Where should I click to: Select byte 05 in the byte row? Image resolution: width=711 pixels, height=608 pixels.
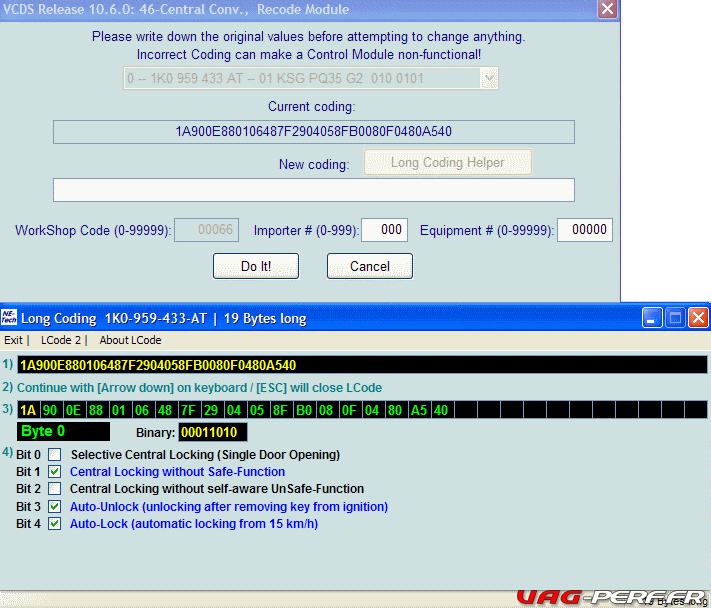tap(259, 410)
